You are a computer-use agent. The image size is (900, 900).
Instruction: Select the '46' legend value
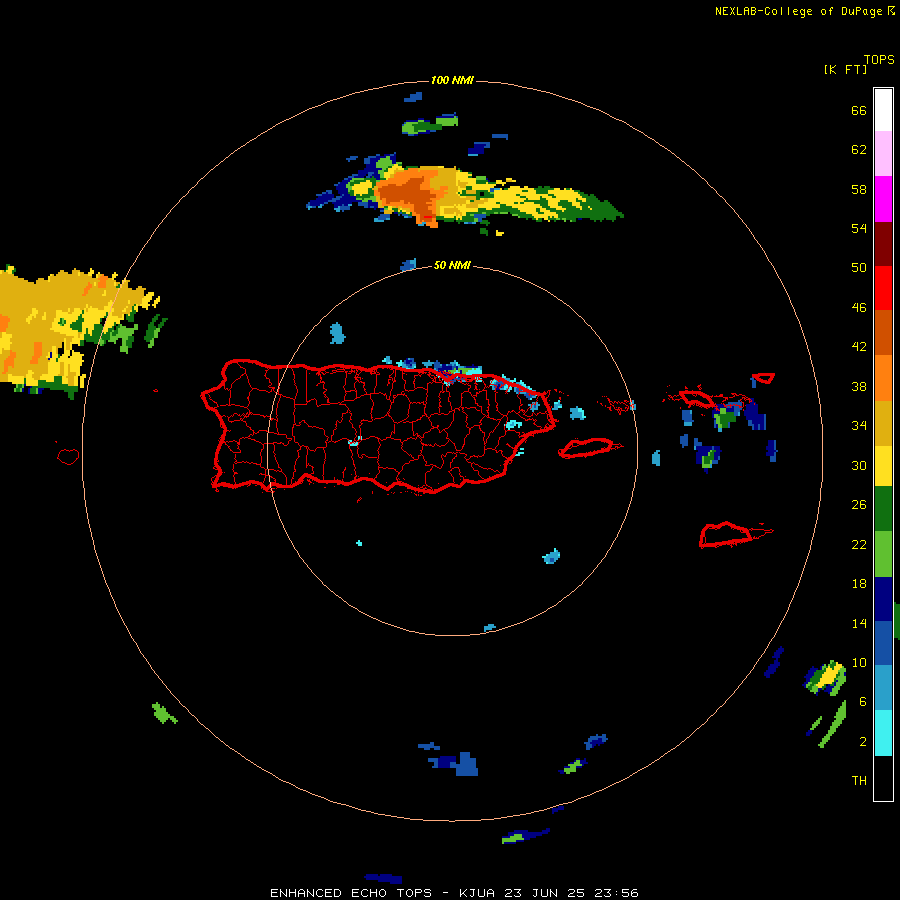coord(859,307)
